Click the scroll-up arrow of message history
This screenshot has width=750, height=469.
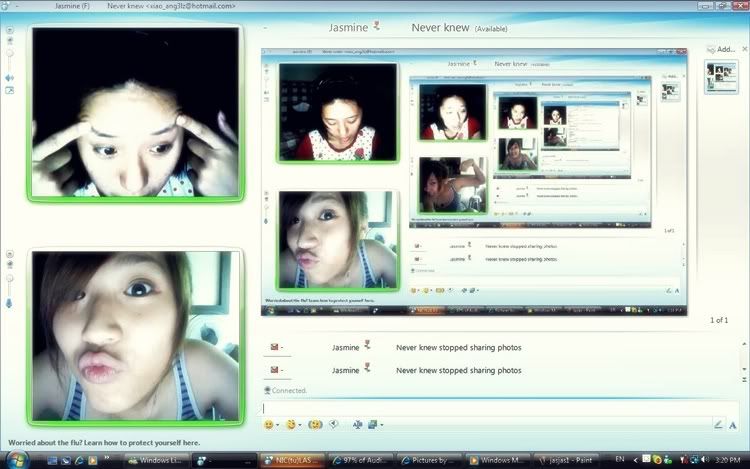[744, 344]
